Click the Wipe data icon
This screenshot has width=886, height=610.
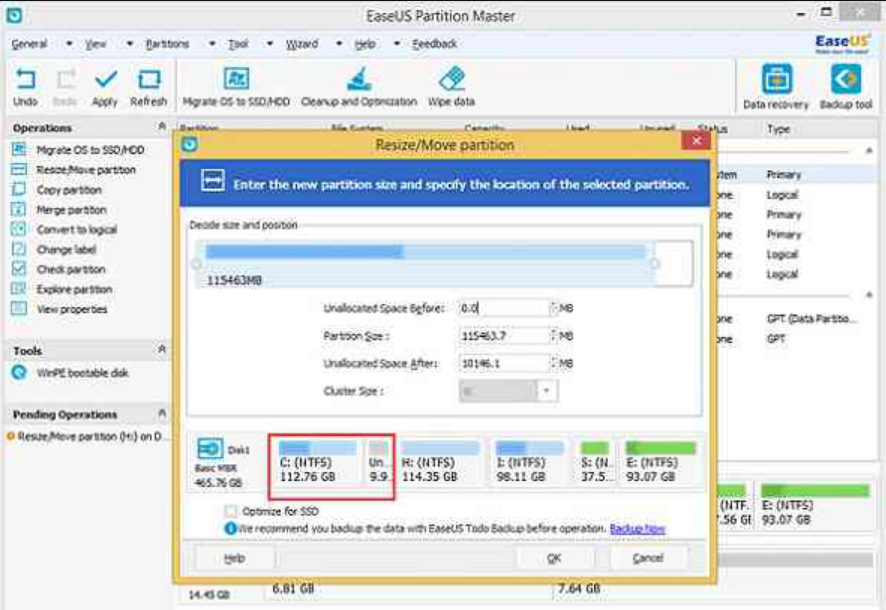451,79
